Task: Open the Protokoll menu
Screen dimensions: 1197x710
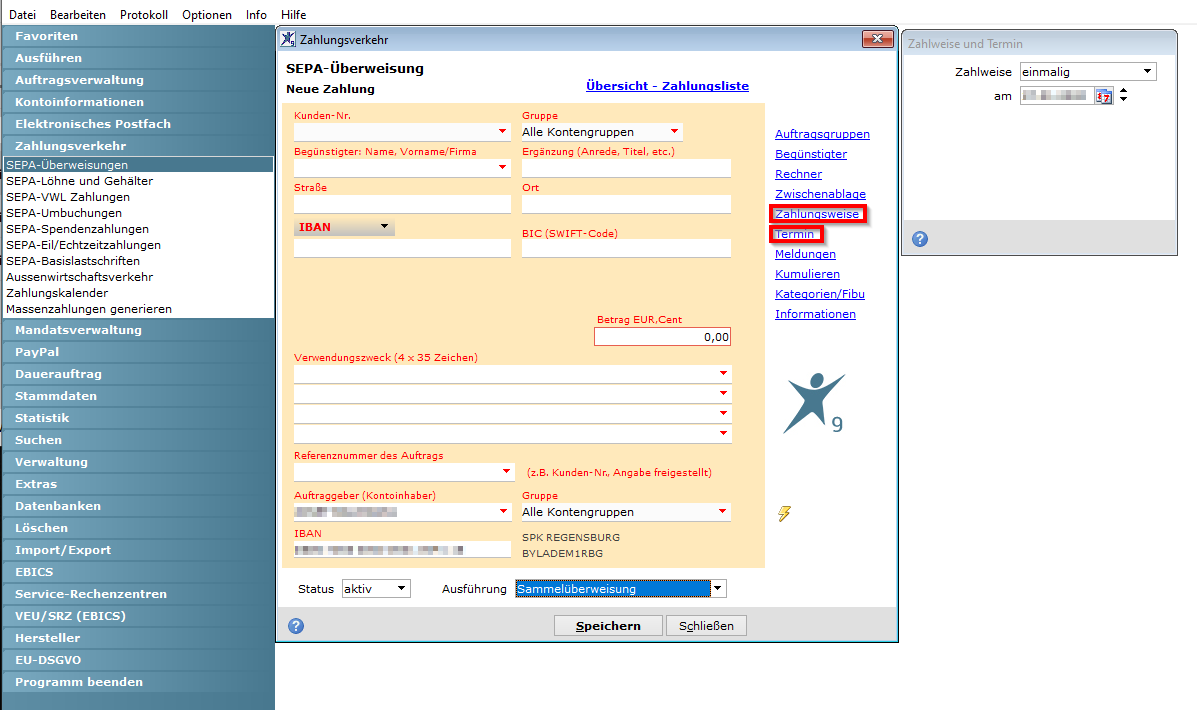Action: pos(144,15)
